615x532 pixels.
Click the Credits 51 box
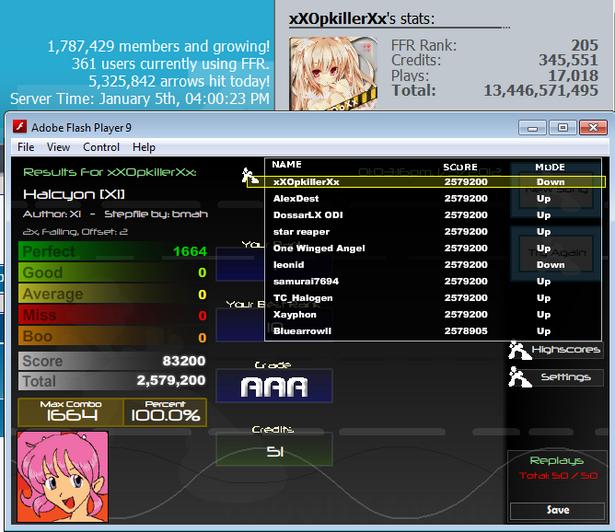pos(274,450)
